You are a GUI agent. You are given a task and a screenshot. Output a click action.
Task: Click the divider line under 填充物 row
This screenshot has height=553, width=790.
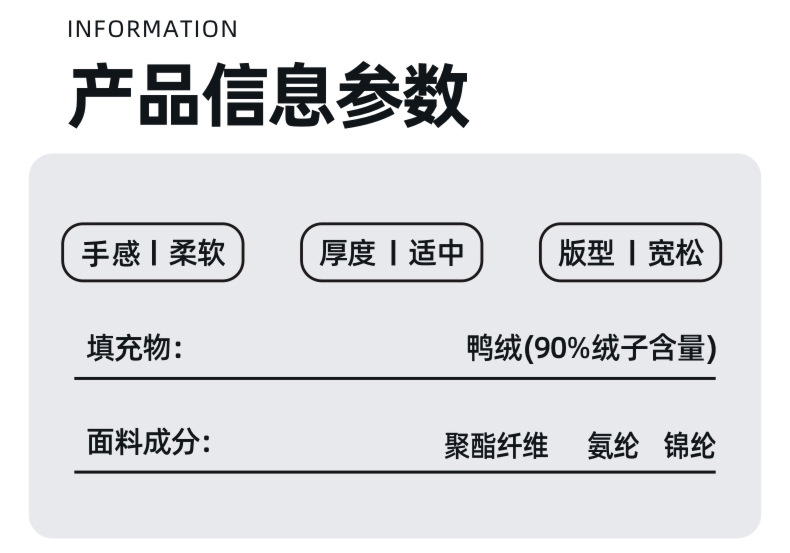click(394, 379)
